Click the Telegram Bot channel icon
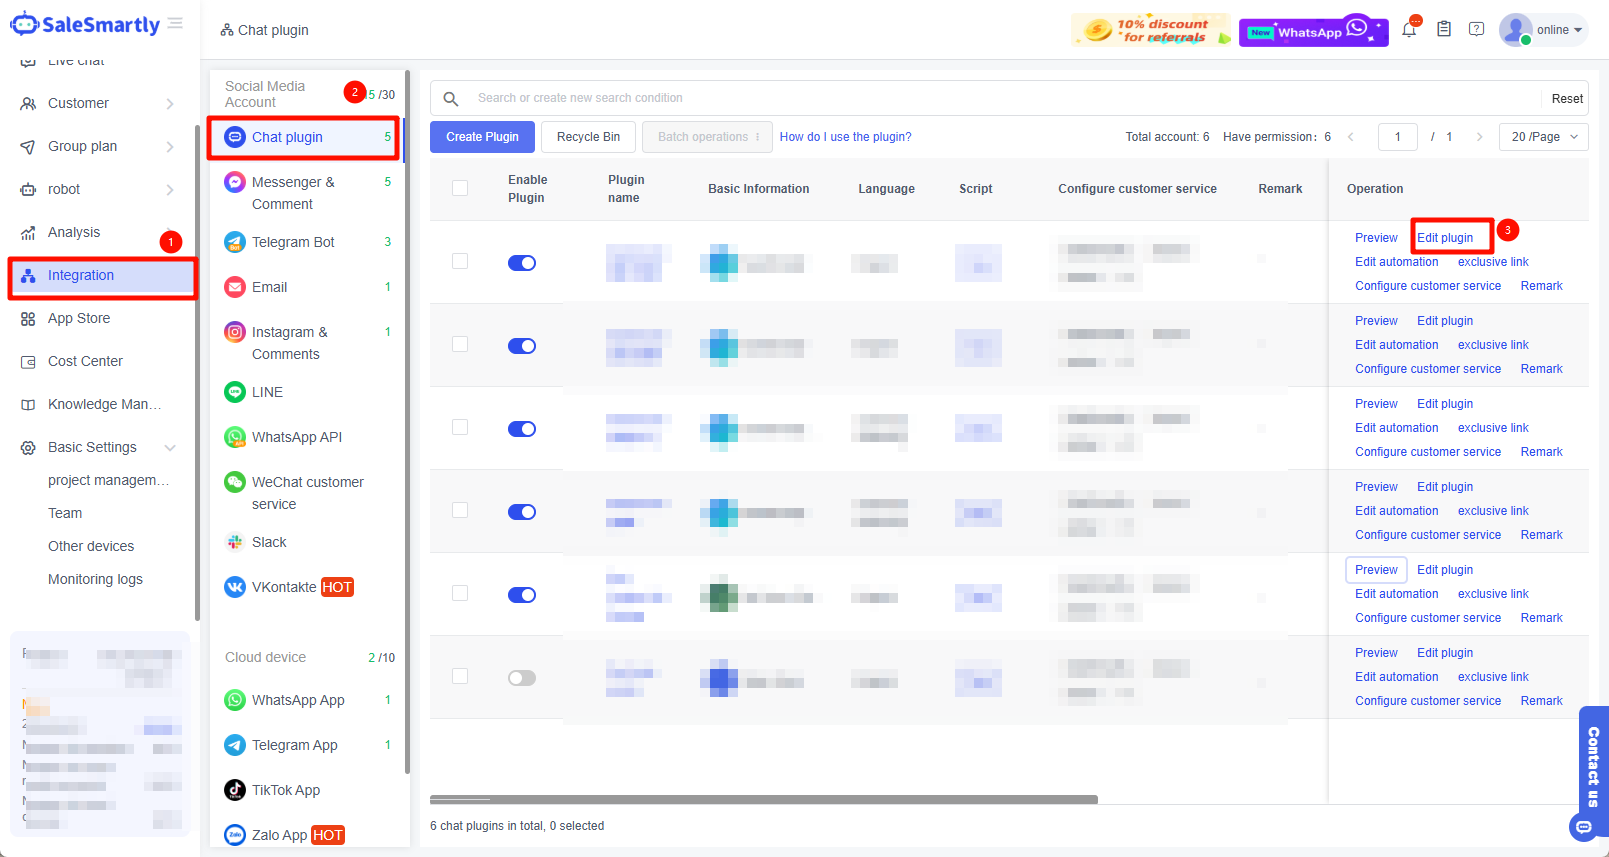Image resolution: width=1609 pixels, height=857 pixels. pyautogui.click(x=235, y=242)
